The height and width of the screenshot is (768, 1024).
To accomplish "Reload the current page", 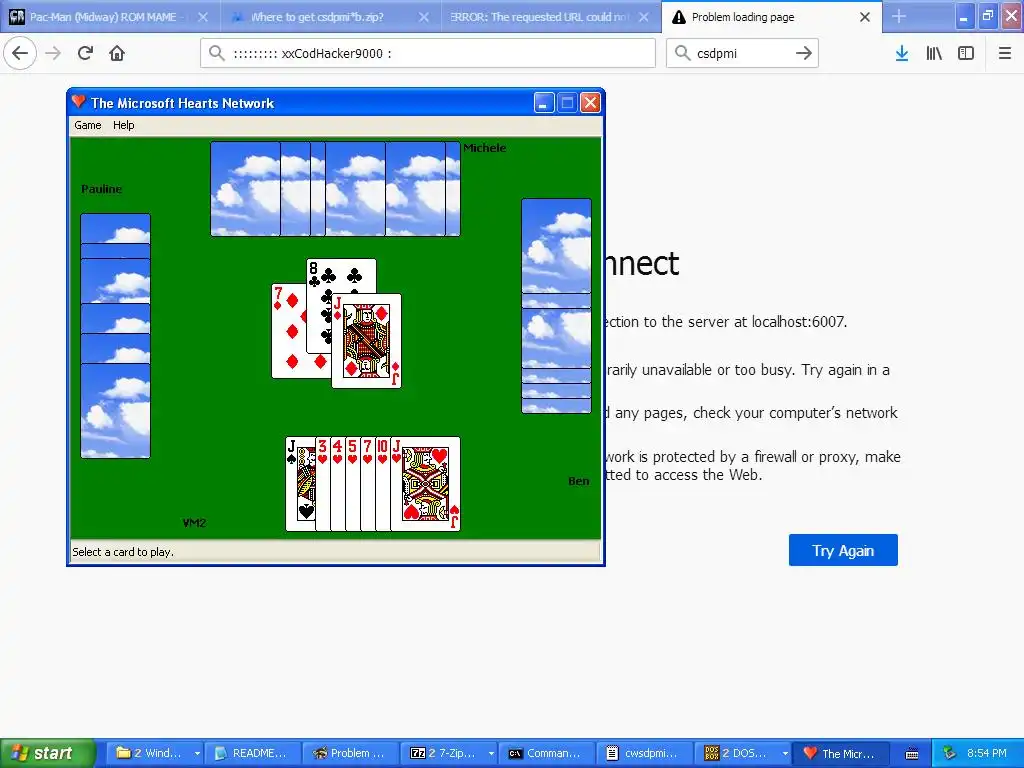I will [x=85, y=53].
